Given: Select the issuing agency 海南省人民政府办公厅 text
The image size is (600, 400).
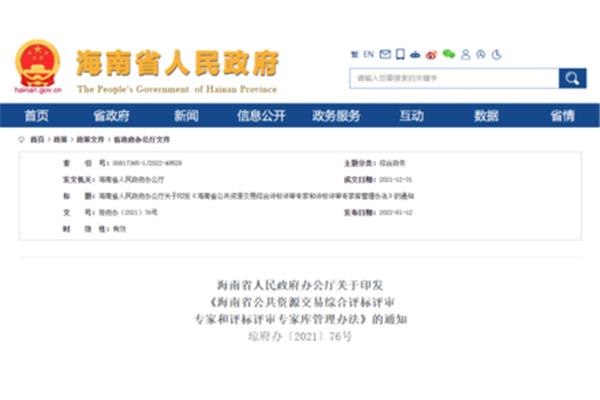Looking at the screenshot, I should coord(132,180).
